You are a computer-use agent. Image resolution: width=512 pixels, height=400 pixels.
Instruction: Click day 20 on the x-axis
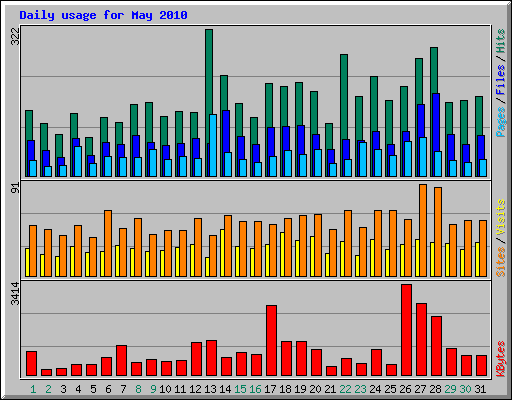point(315,389)
